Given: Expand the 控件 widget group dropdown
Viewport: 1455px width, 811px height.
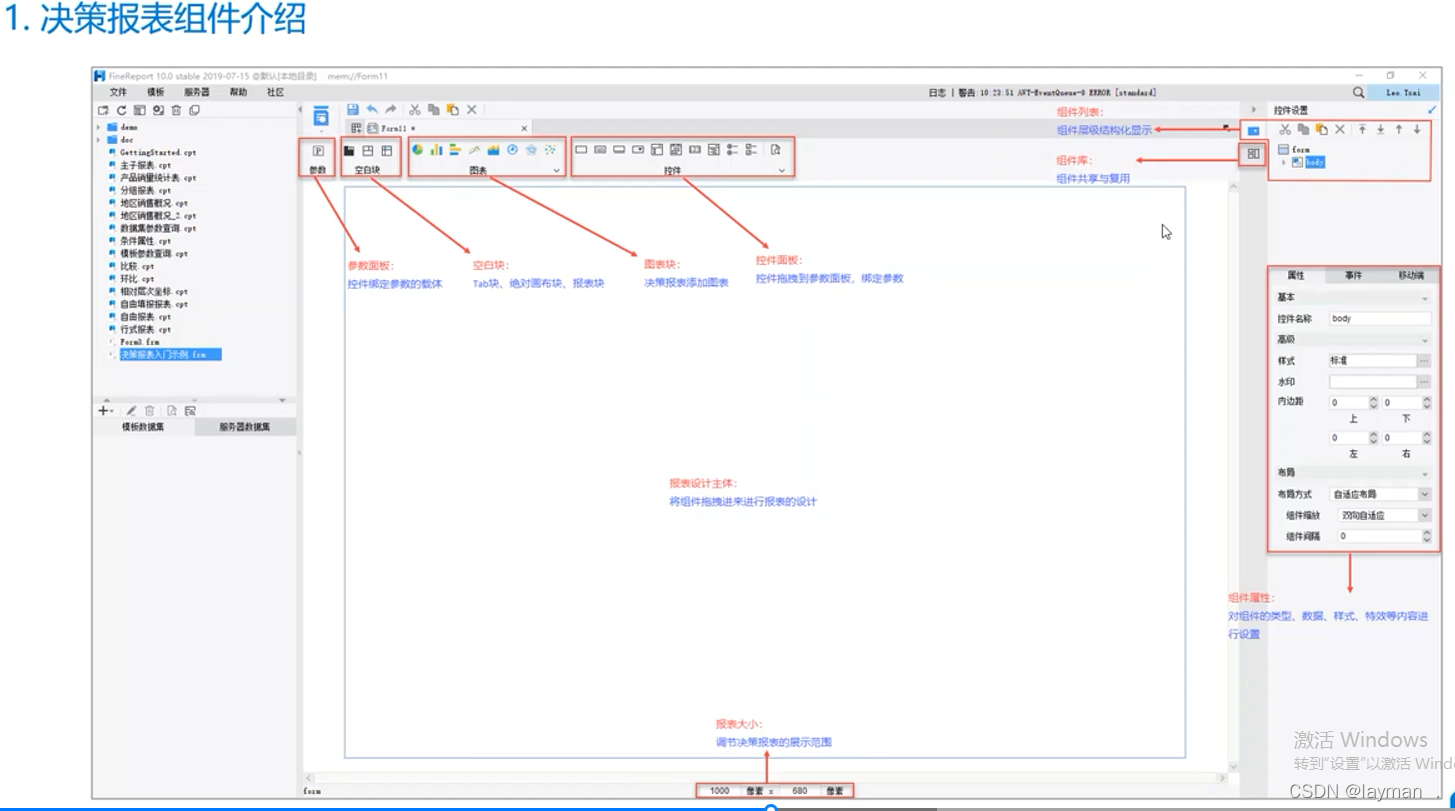Looking at the screenshot, I should click(782, 171).
